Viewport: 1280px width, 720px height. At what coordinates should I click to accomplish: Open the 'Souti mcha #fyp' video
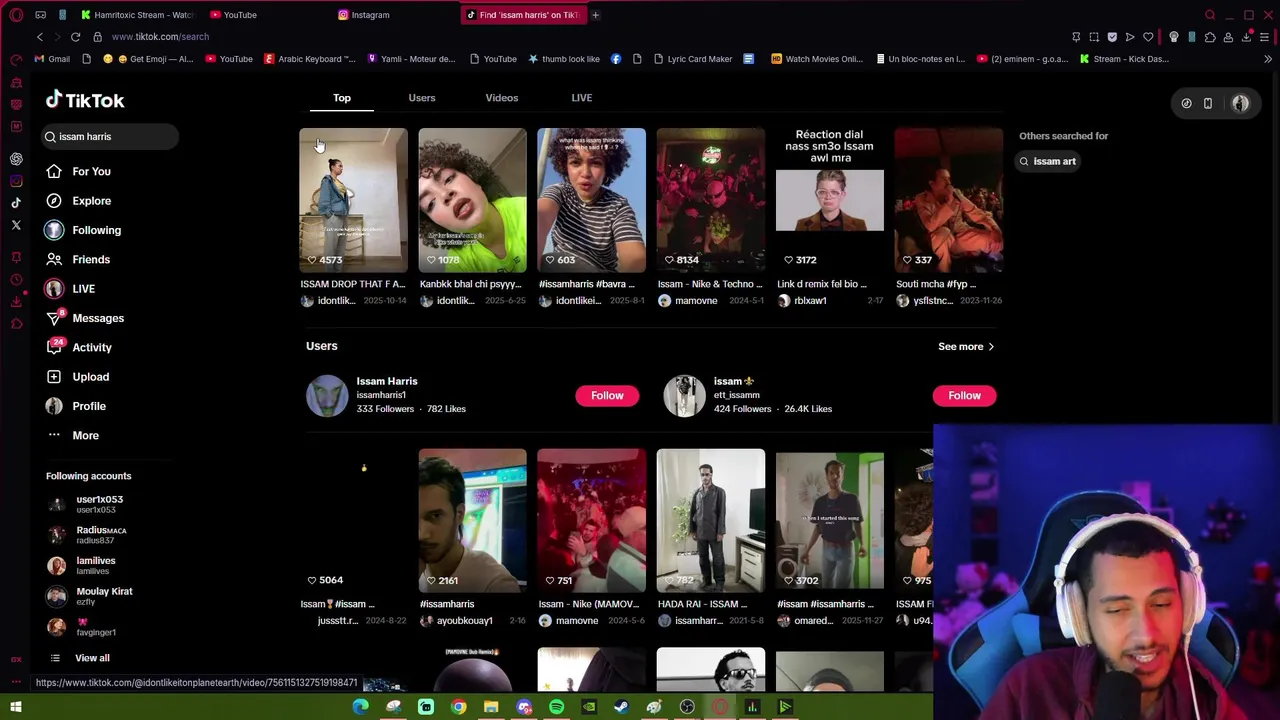coord(949,200)
